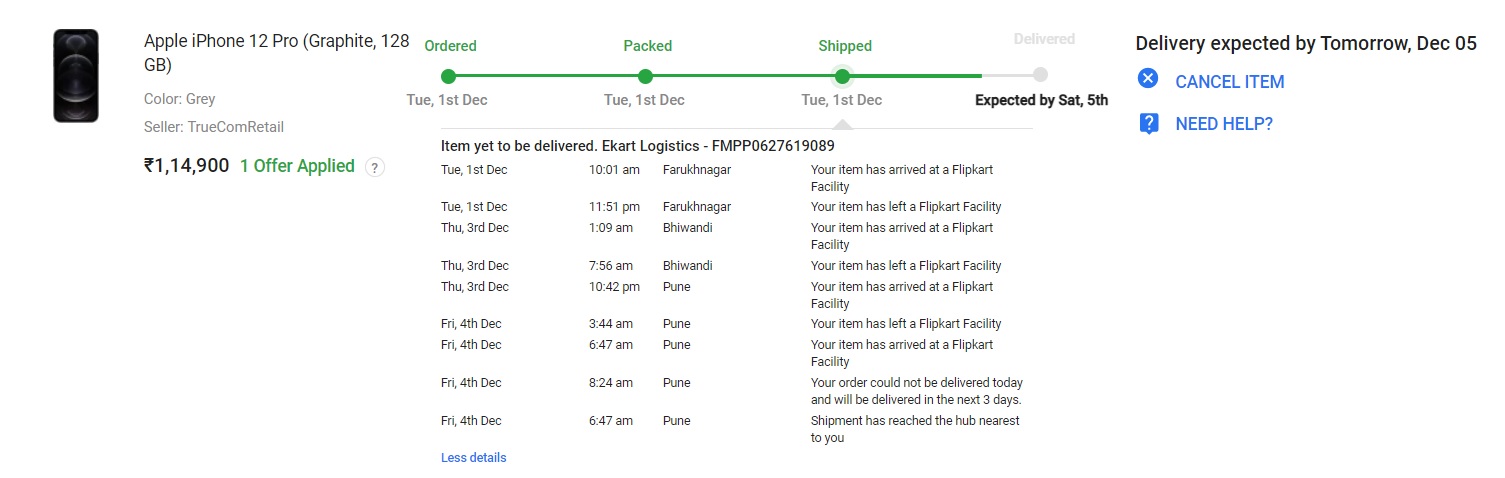This screenshot has width=1505, height=478.
Task: Open Apple iPhone 12 Pro product title
Action: (276, 53)
